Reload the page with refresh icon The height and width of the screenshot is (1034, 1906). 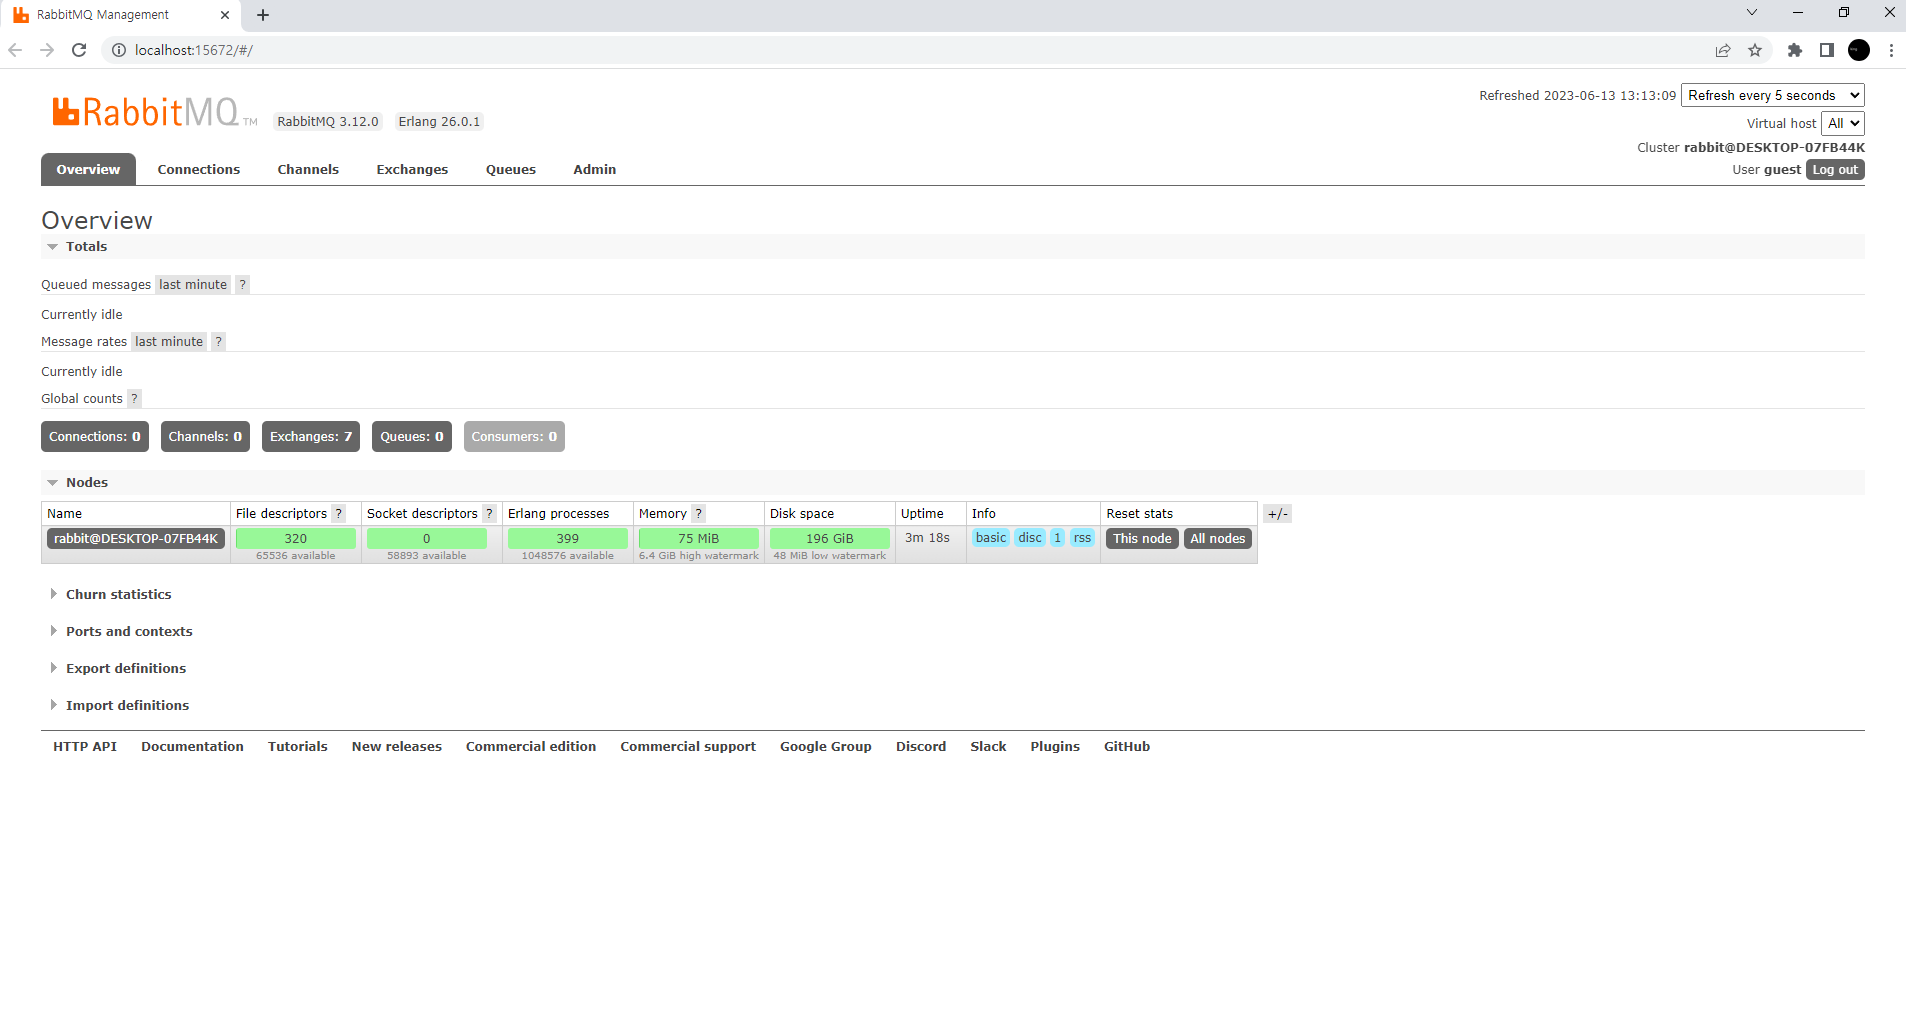pos(79,50)
